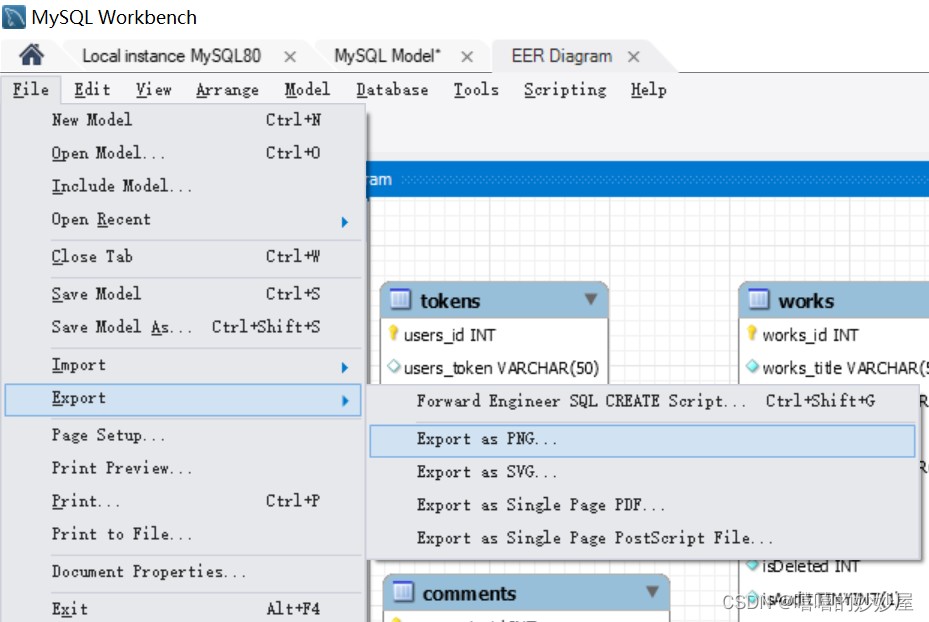Expand the Import submenu
Viewport: 929px width, 622px height.
click(344, 367)
